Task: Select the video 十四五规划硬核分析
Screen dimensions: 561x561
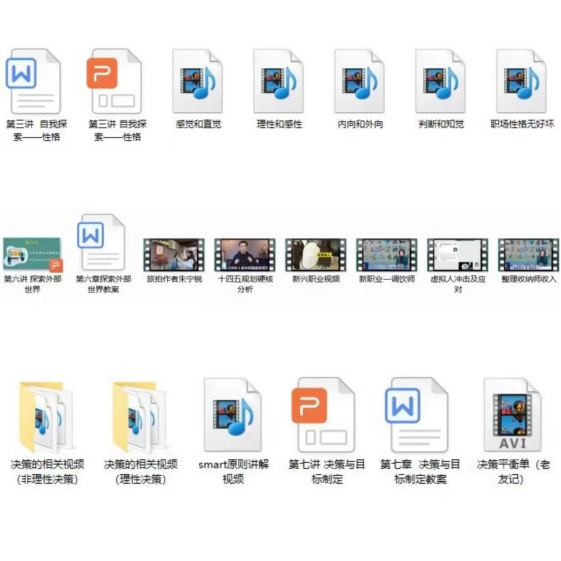Action: point(245,255)
